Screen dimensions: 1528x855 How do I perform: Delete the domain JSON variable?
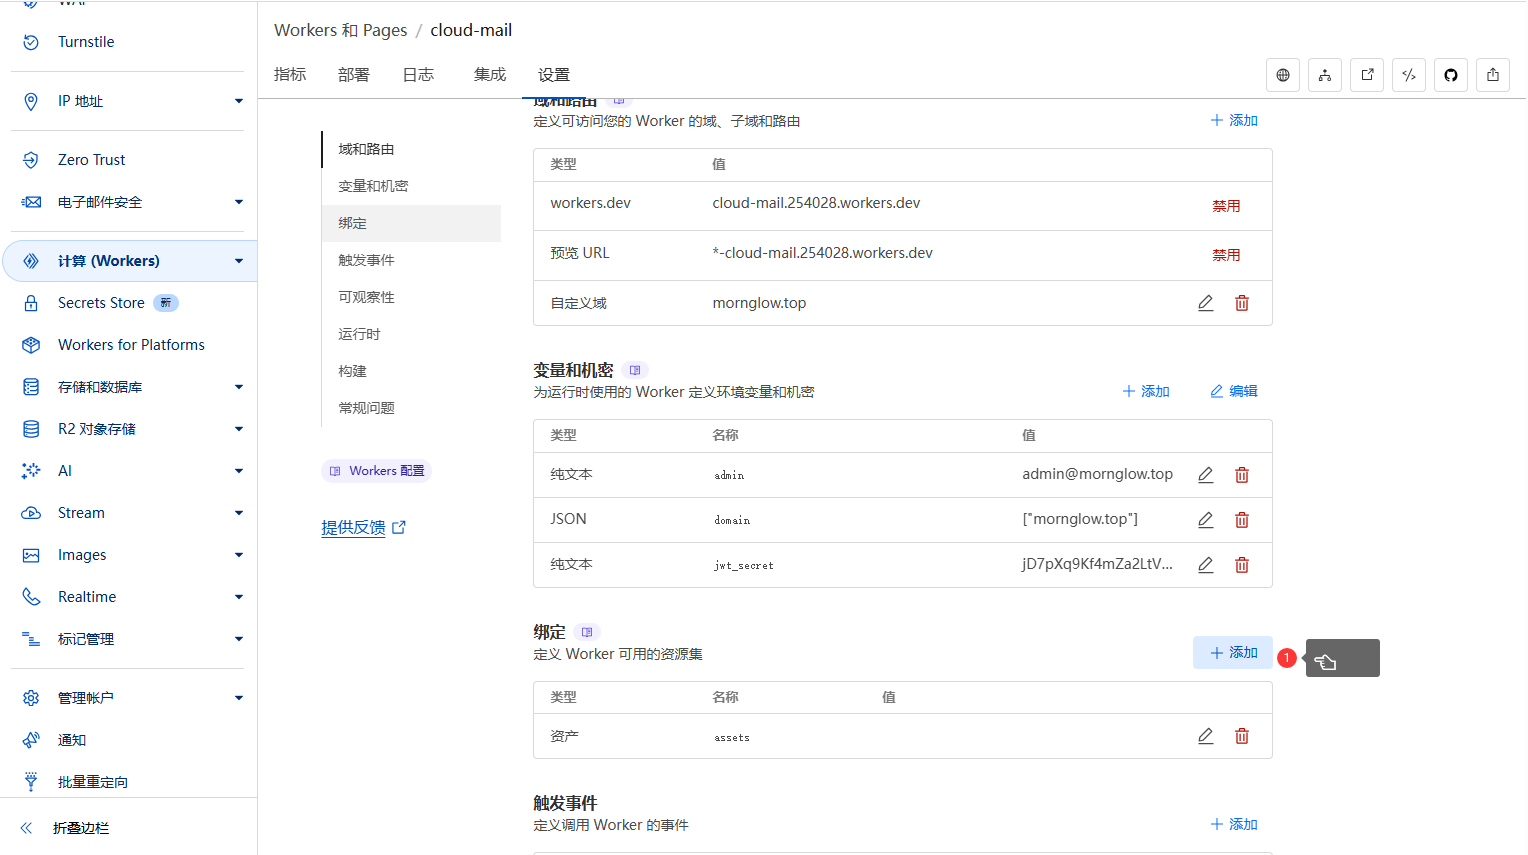tap(1241, 520)
